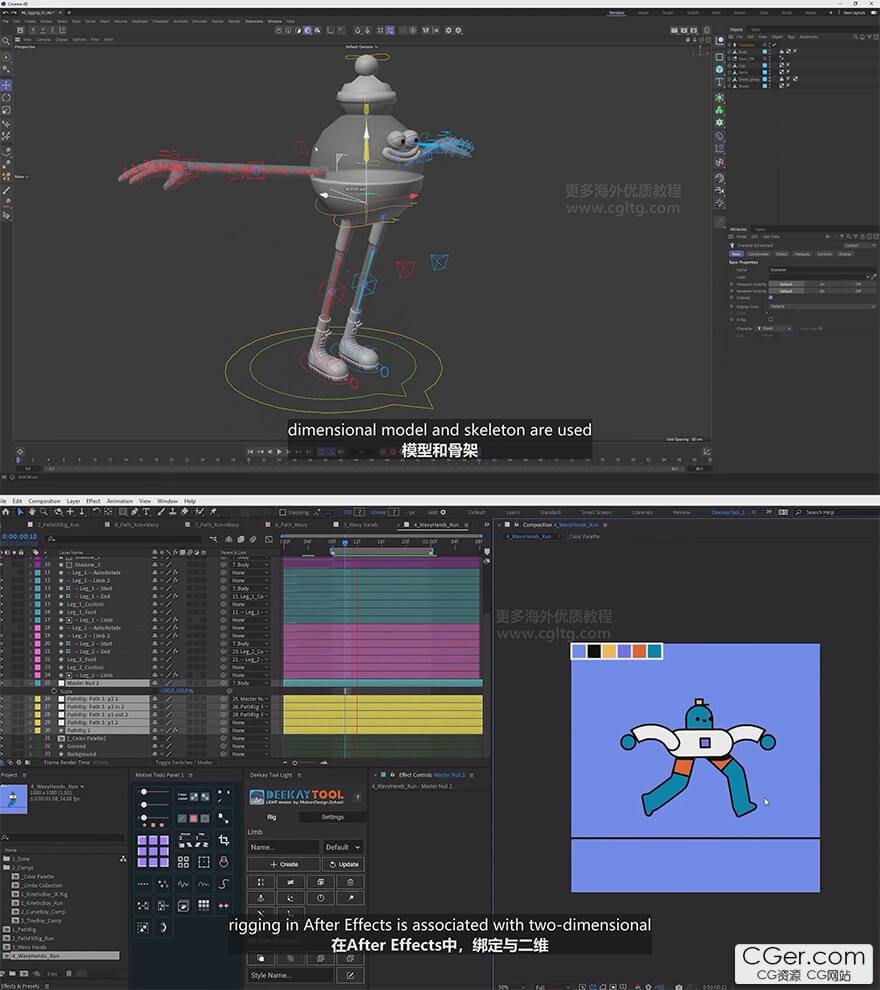The width and height of the screenshot is (880, 990).
Task: Click the Motion Tools four-squares grid icon
Action: 183,862
